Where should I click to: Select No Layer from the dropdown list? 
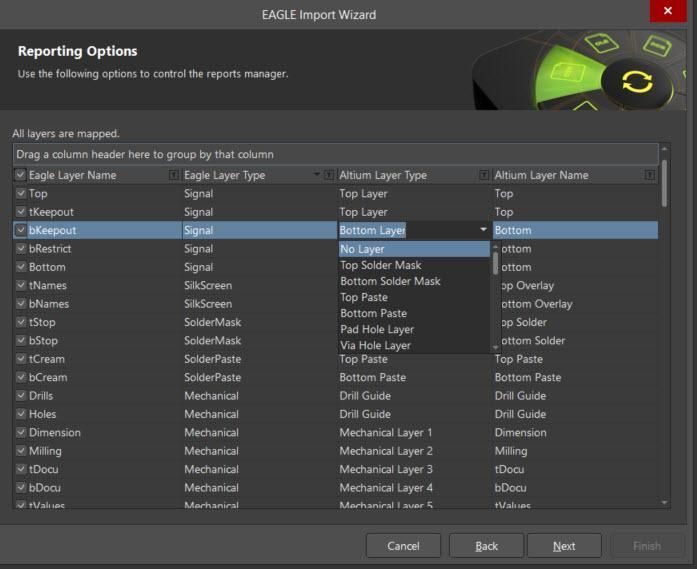pyautogui.click(x=414, y=249)
